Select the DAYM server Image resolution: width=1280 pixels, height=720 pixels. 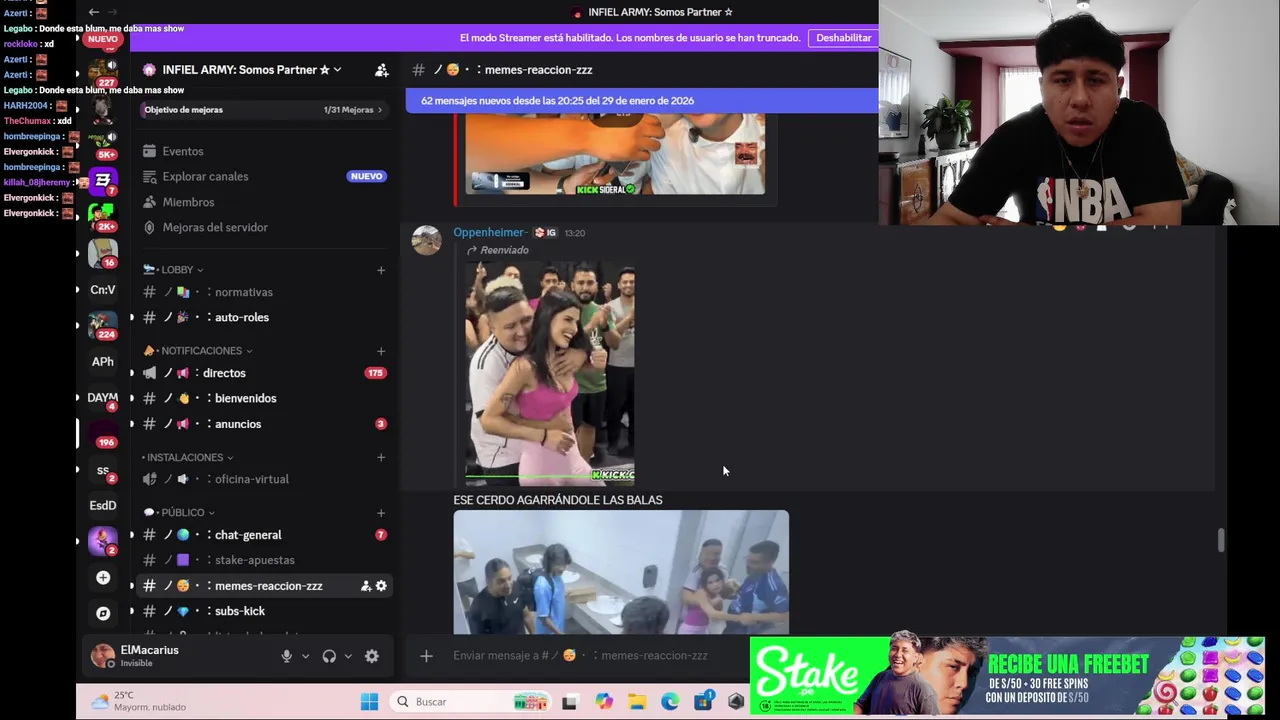(x=103, y=398)
